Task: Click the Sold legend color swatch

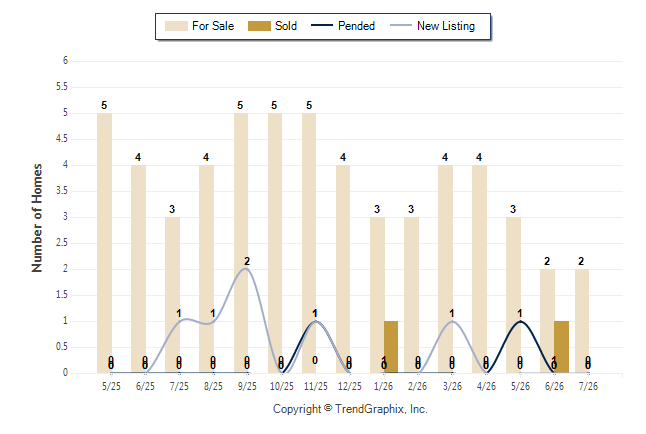Action: point(259,26)
